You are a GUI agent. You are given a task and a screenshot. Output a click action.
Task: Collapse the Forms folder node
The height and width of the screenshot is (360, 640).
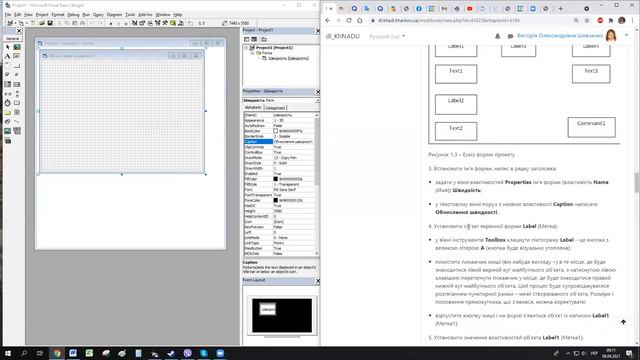pyautogui.click(x=252, y=53)
